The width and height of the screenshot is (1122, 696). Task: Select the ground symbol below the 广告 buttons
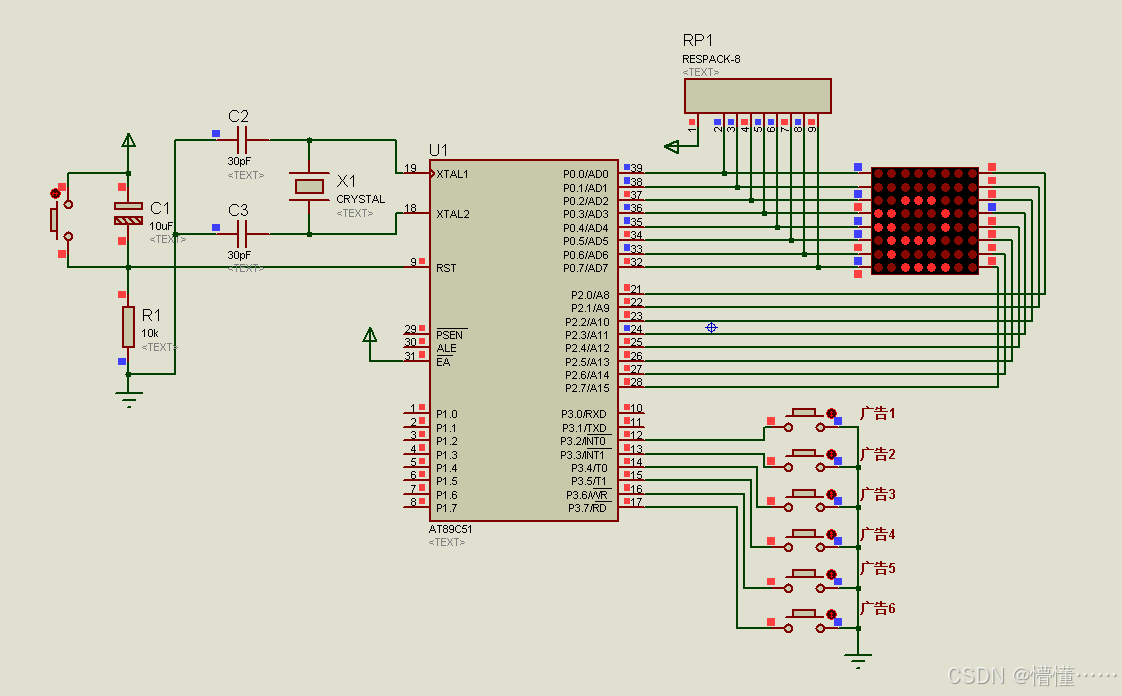(x=858, y=660)
